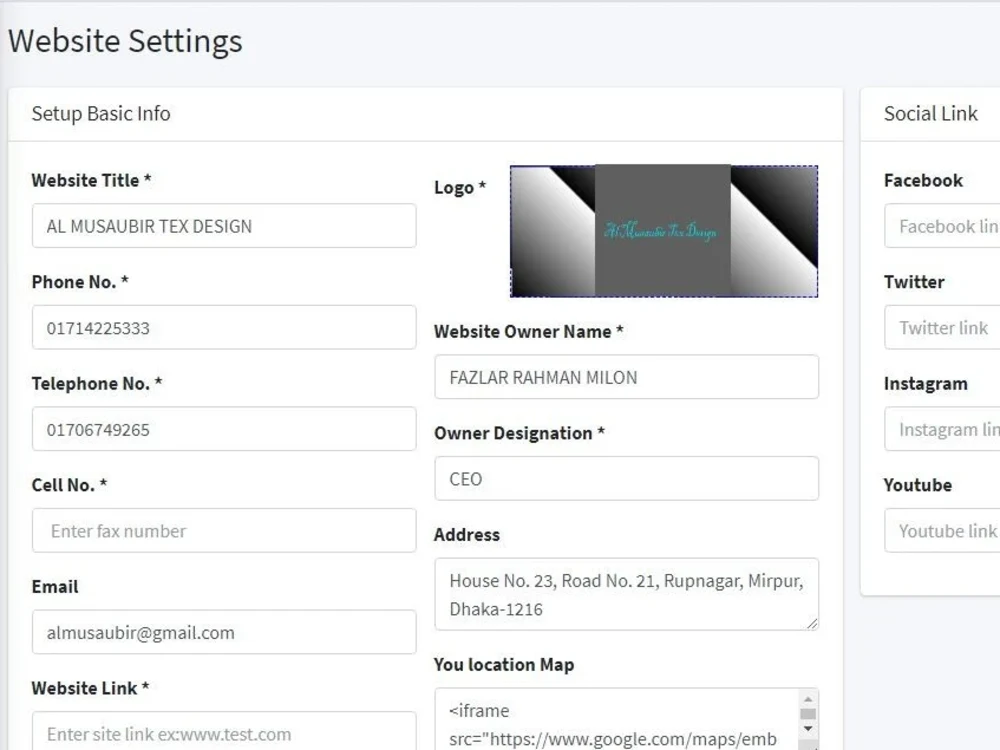Image resolution: width=1000 pixels, height=750 pixels.
Task: Click the Phone No. label
Action: (80, 282)
